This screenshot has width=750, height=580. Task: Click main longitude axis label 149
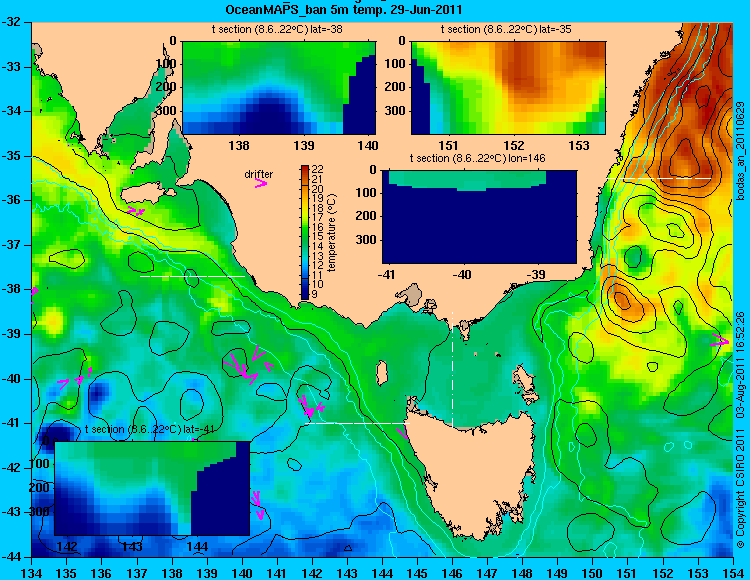(x=557, y=573)
